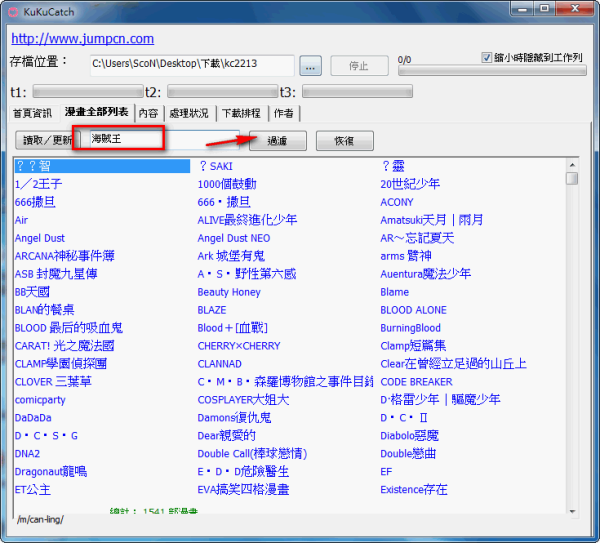Select the 'ACONY' entry
This screenshot has width=600, height=543.
[x=397, y=202]
